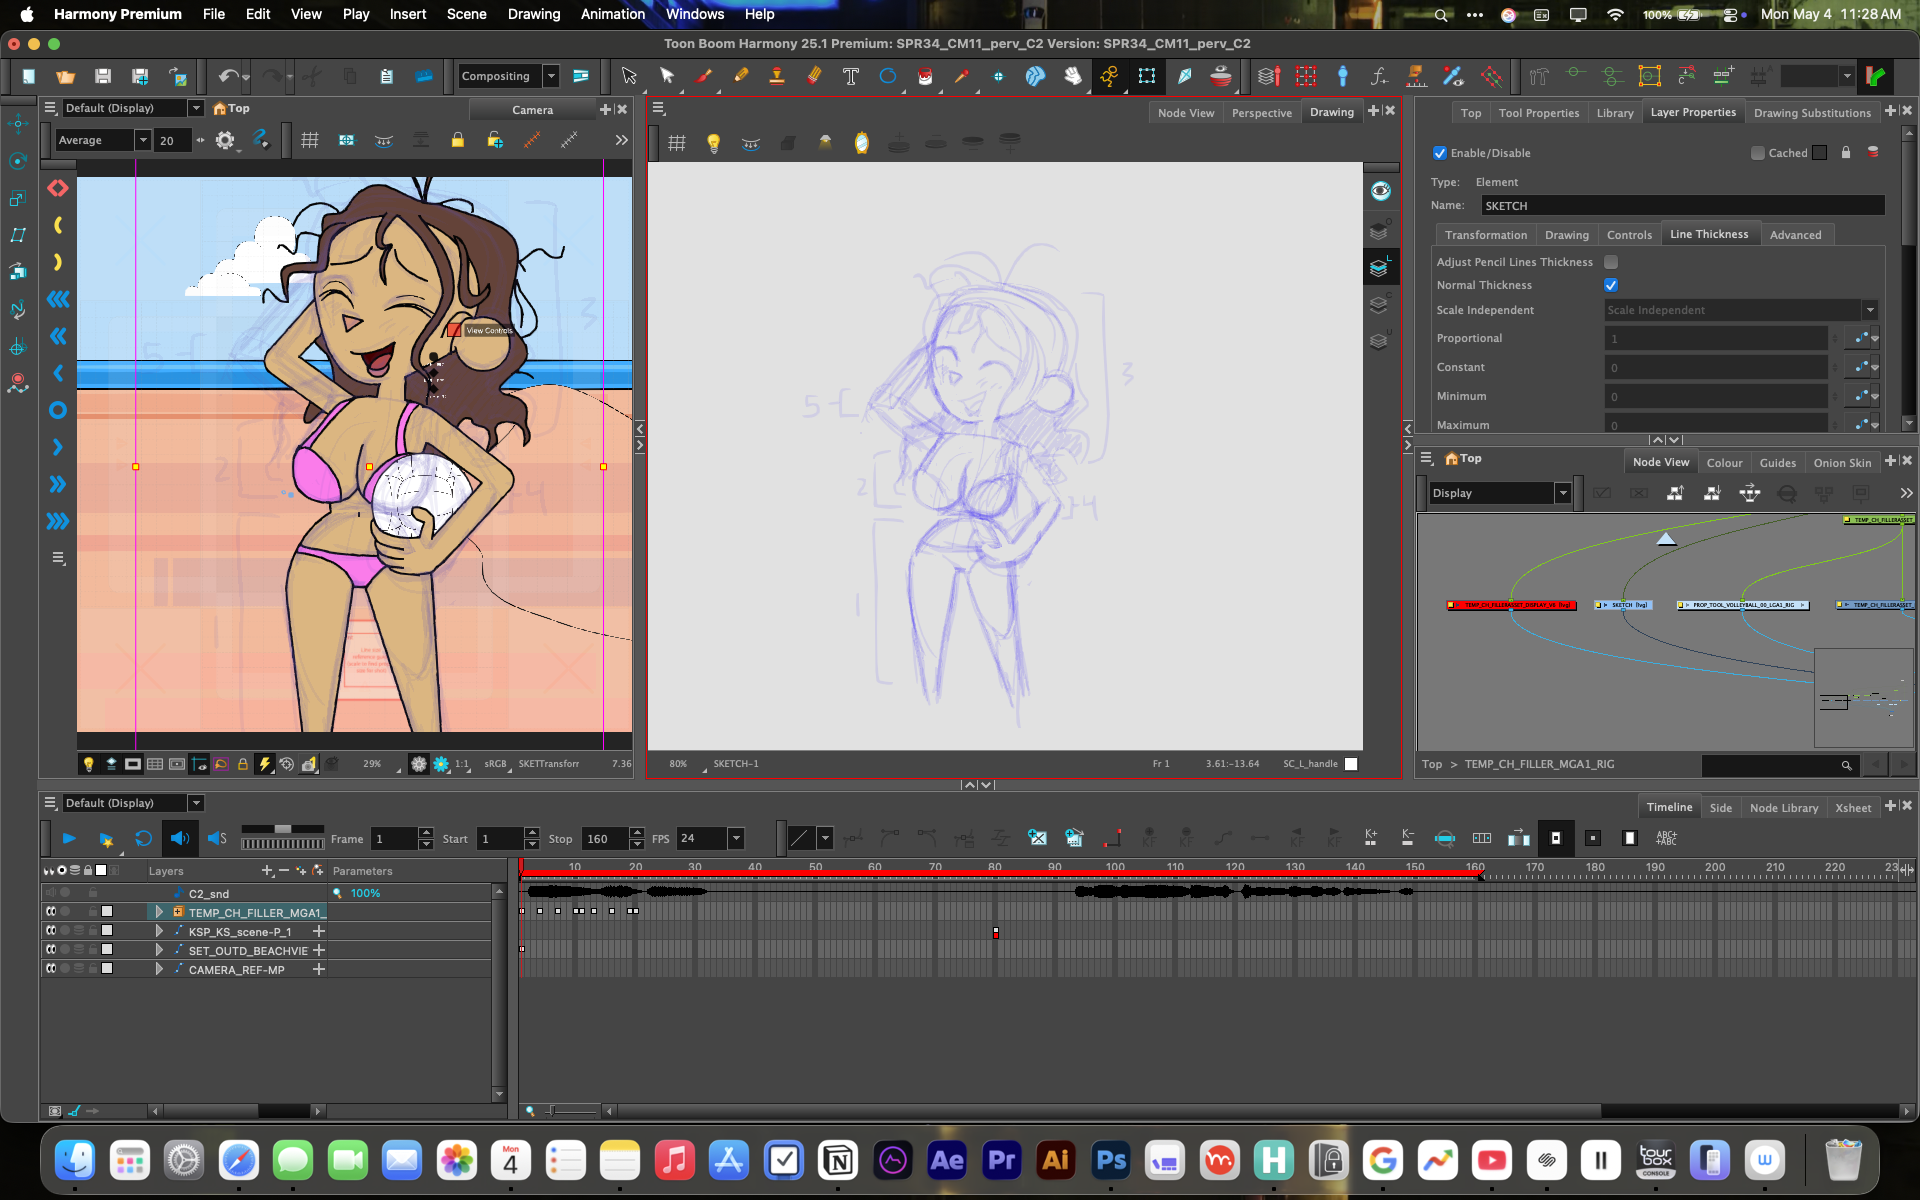Click the playback speed jog slider
The width and height of the screenshot is (1920, 1200).
pyautogui.click(x=283, y=829)
